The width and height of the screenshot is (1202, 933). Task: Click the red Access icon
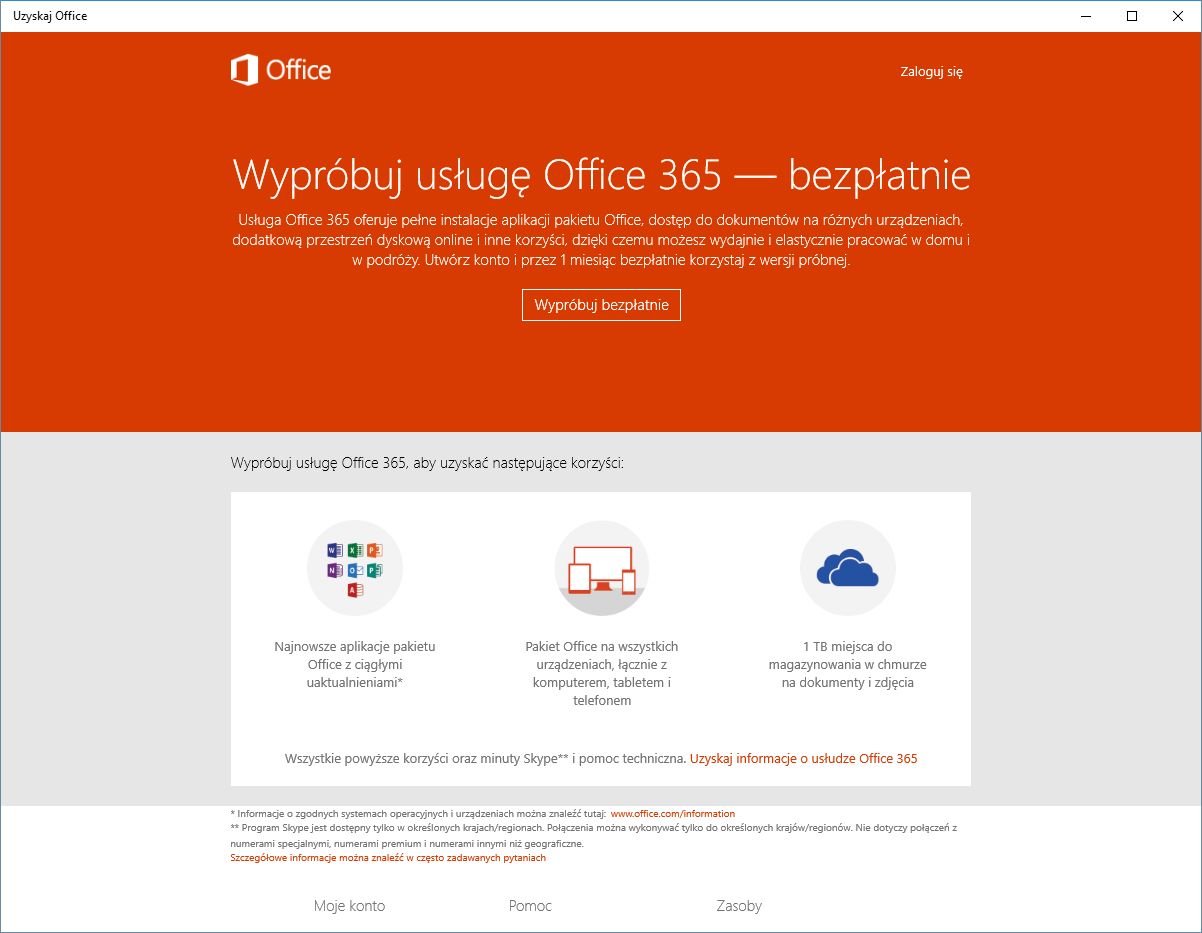(x=355, y=590)
